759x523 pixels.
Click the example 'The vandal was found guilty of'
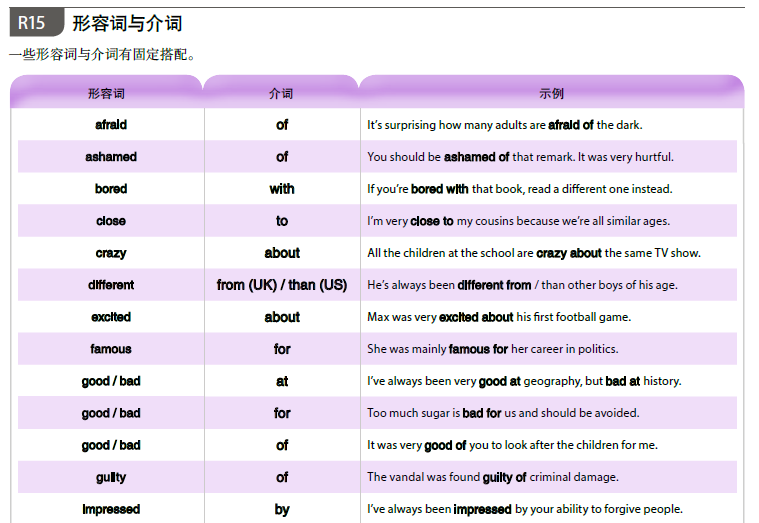pos(493,477)
